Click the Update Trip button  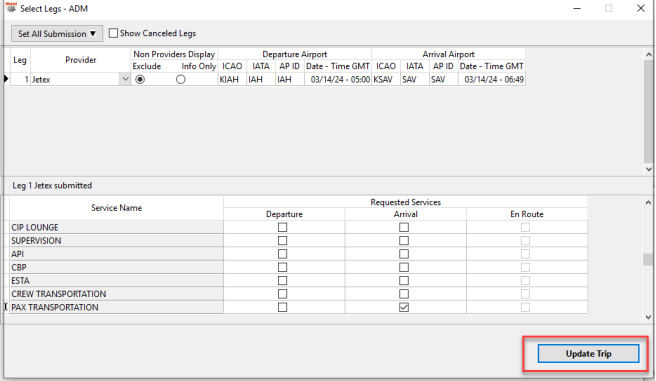(588, 354)
